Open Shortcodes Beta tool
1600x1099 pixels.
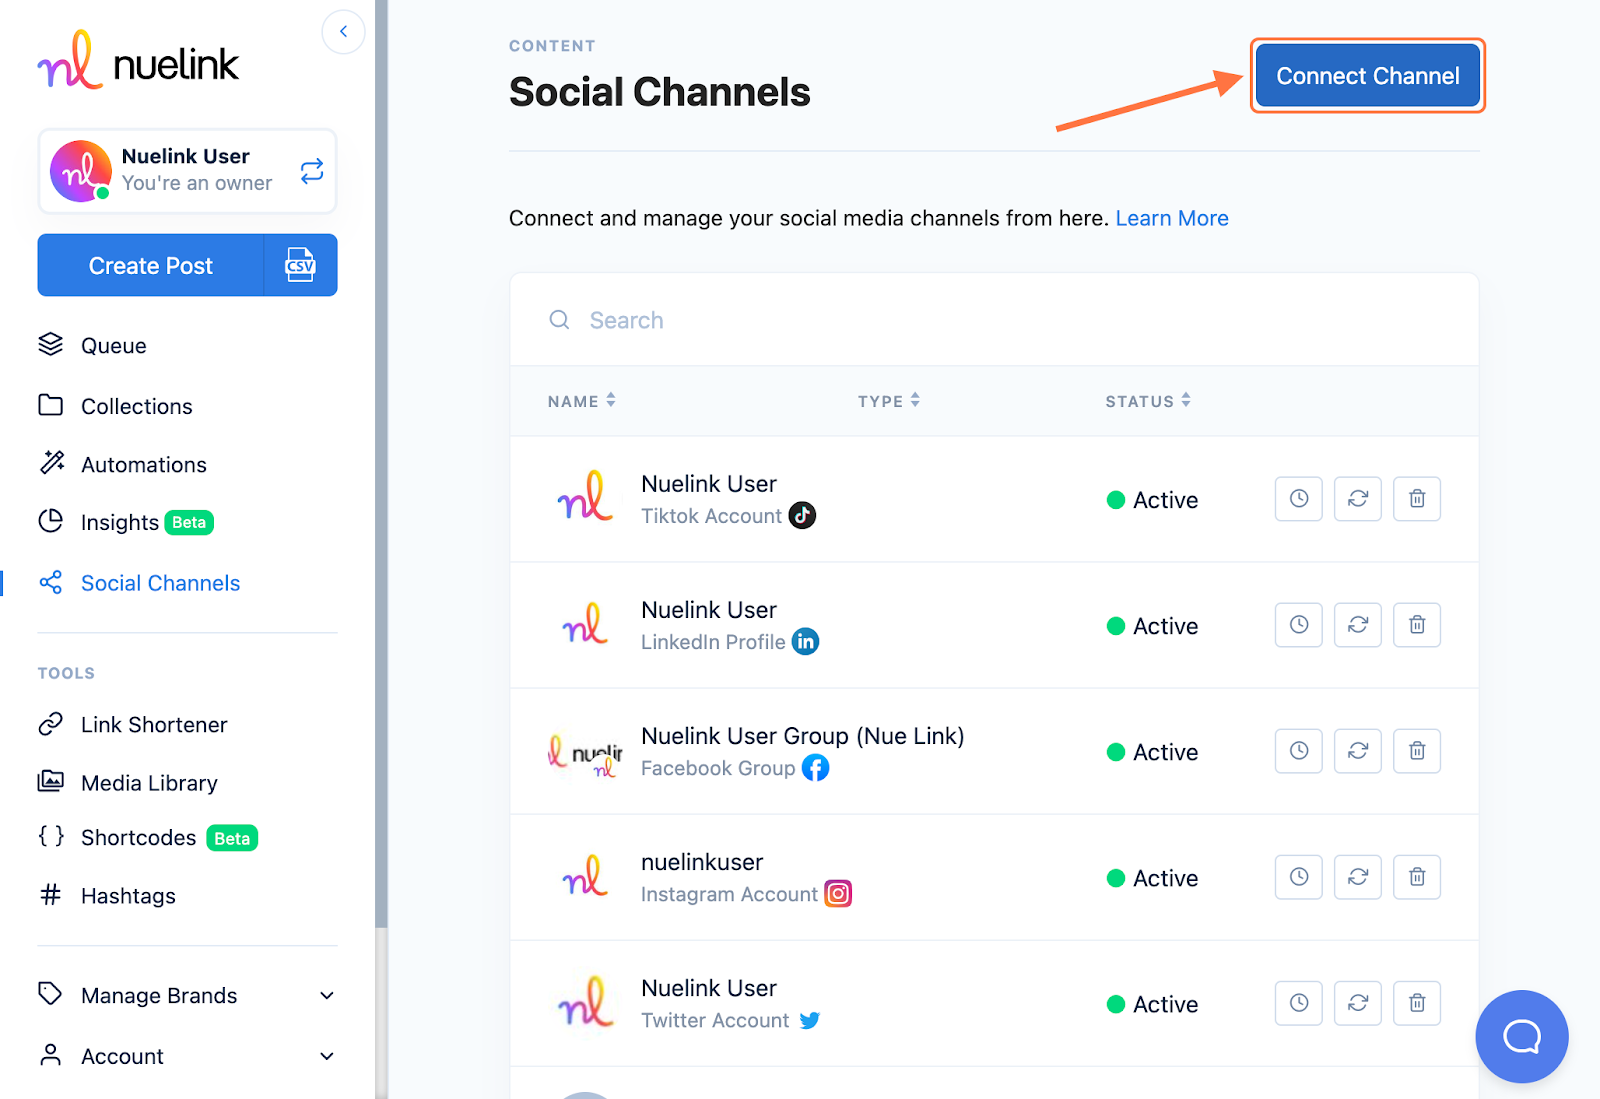coord(148,837)
